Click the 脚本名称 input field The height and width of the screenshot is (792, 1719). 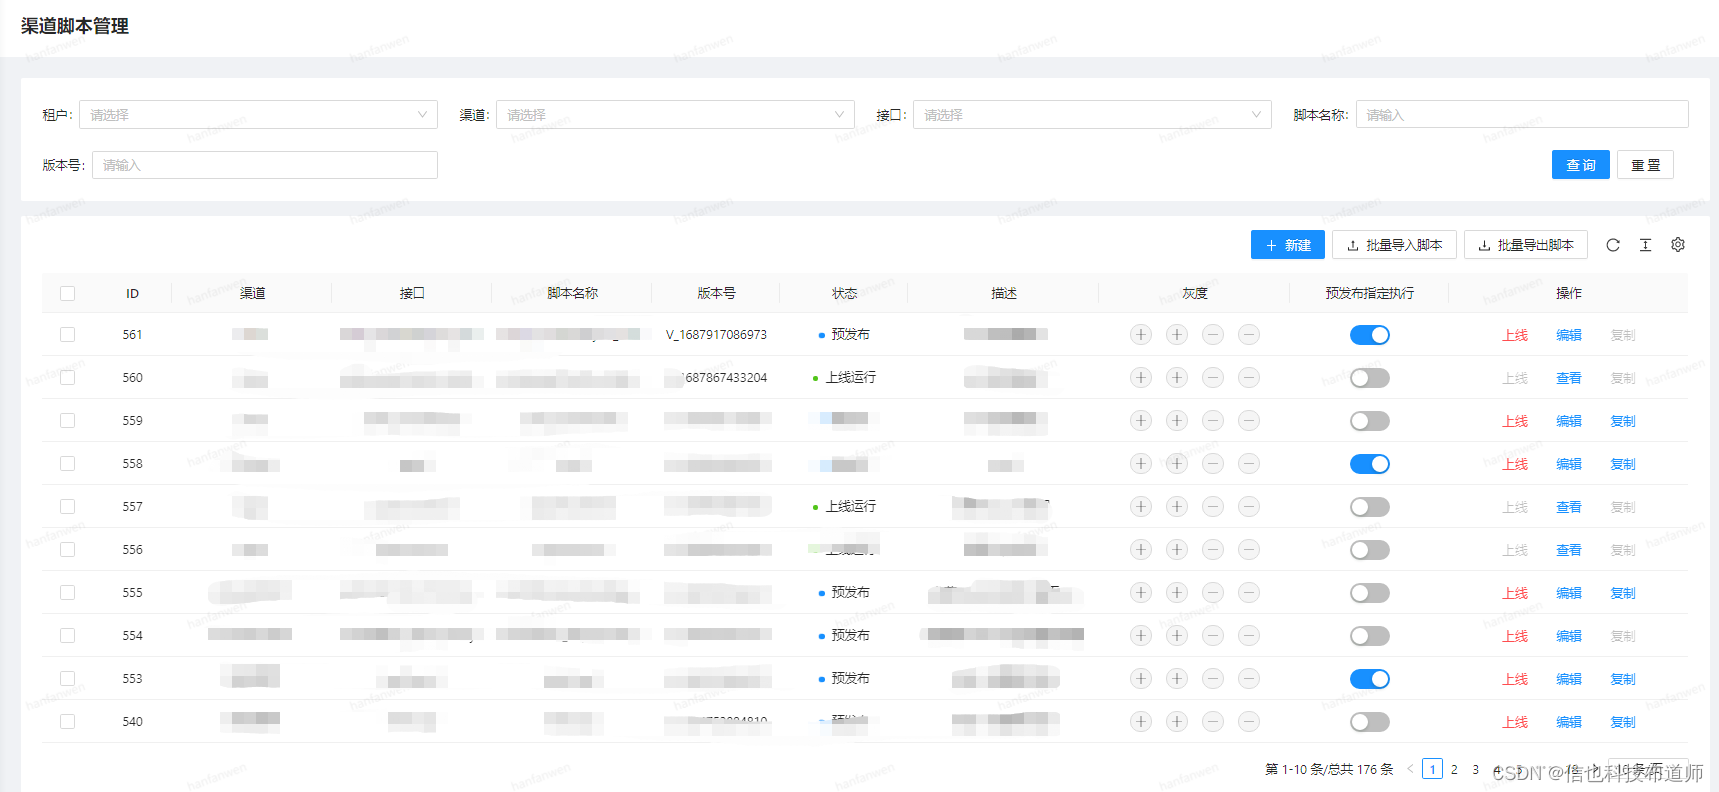1522,115
